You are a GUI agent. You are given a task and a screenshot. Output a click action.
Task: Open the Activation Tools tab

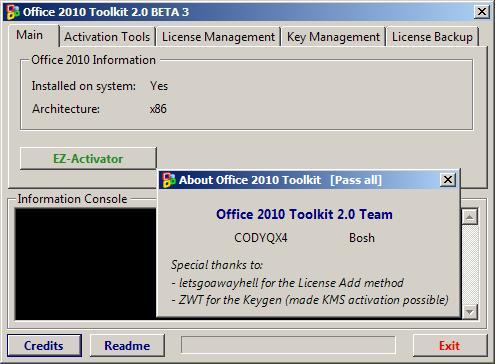click(107, 37)
